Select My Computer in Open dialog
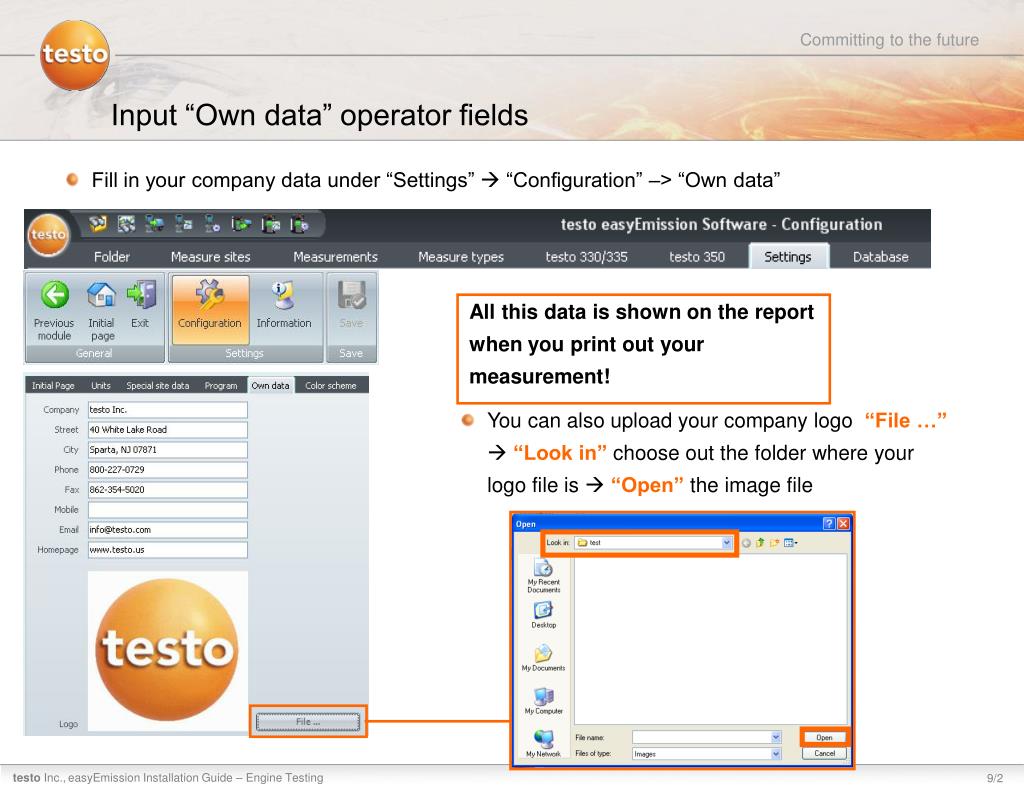Image resolution: width=1024 pixels, height=791 pixels. [x=543, y=701]
